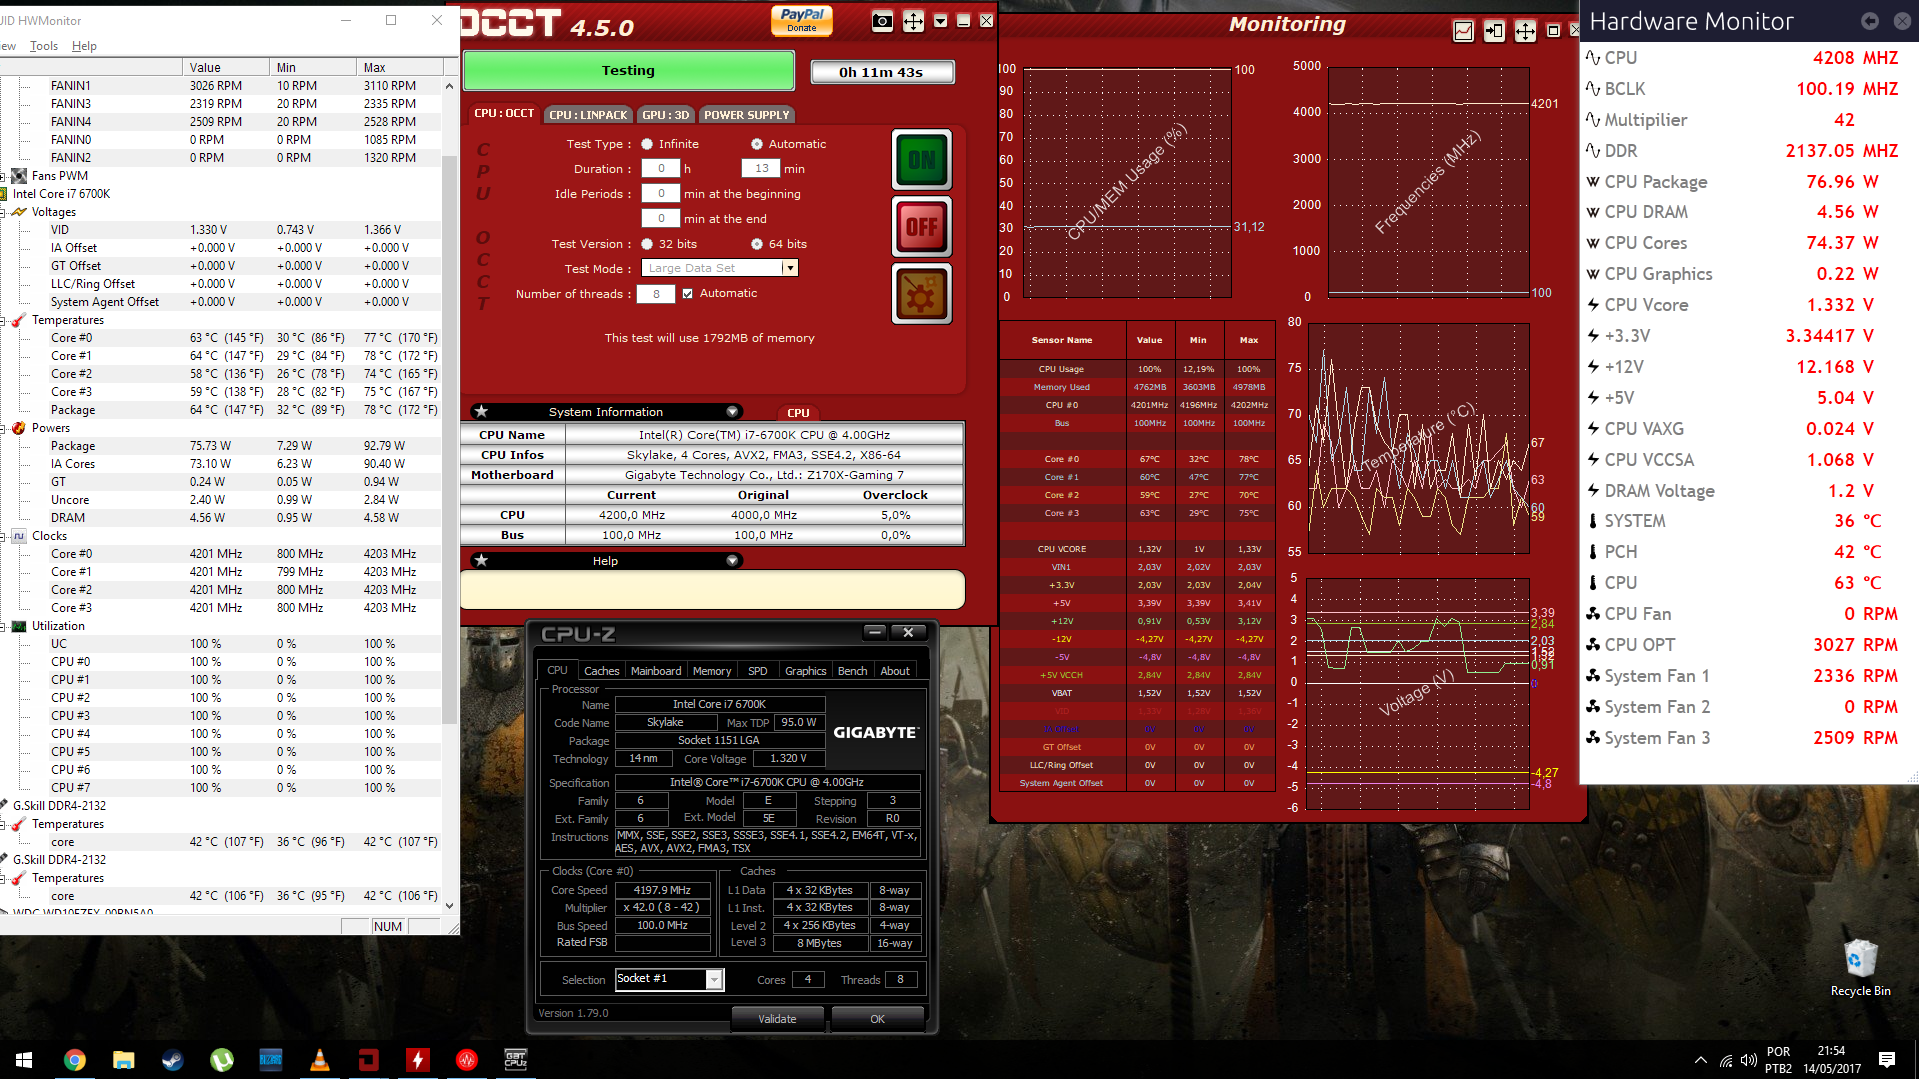This screenshot has width=1919, height=1079.
Task: Open File Explorer from the taskbar
Action: 123,1059
